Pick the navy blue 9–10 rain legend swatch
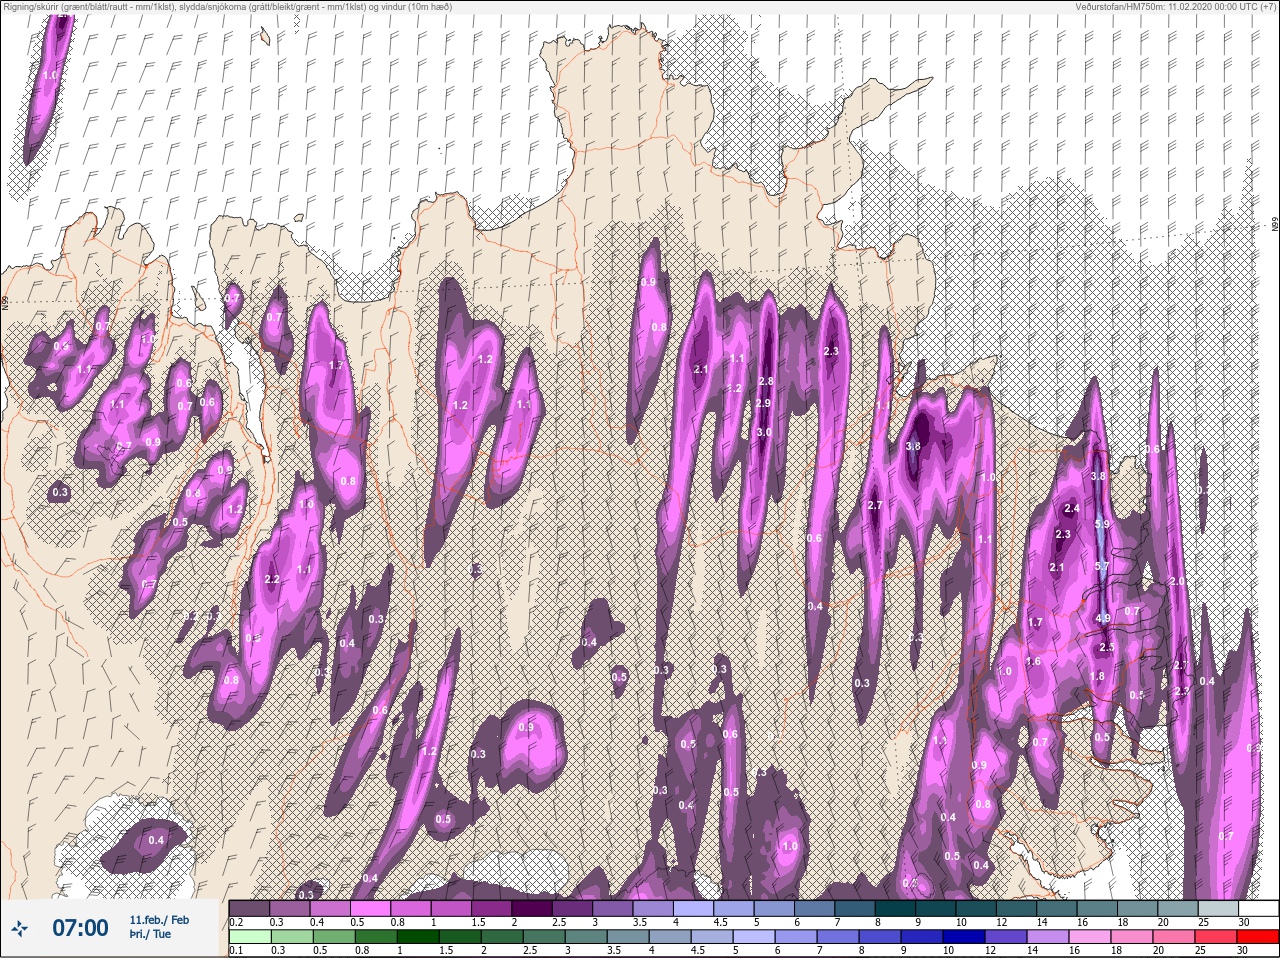This screenshot has width=1280, height=958. 924,937
